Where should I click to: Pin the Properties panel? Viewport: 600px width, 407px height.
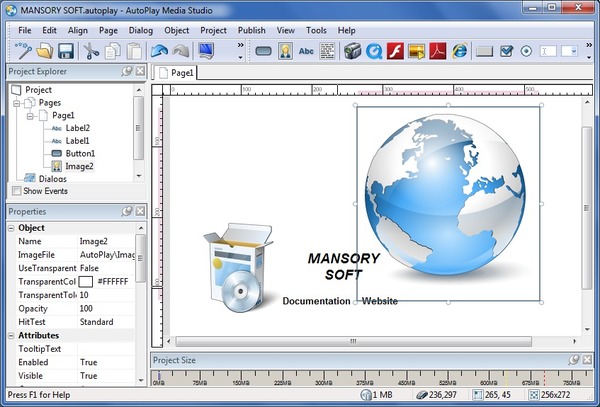click(x=127, y=212)
